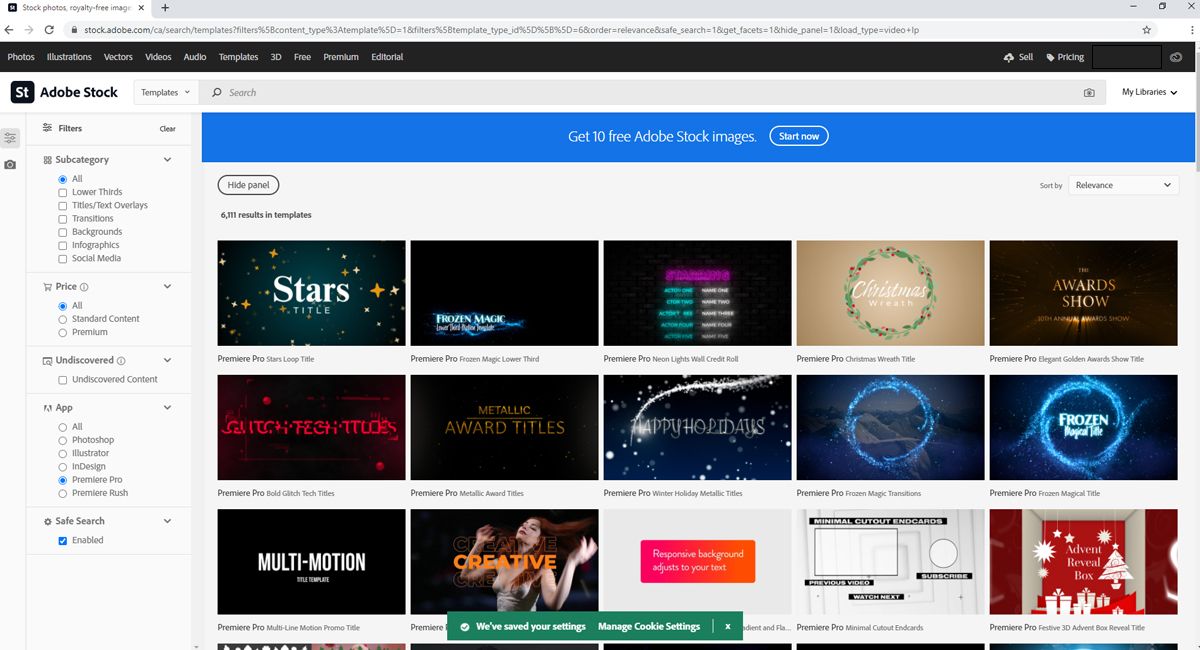Dismiss the cookie settings notification
Viewport: 1200px width, 650px height.
click(727, 626)
